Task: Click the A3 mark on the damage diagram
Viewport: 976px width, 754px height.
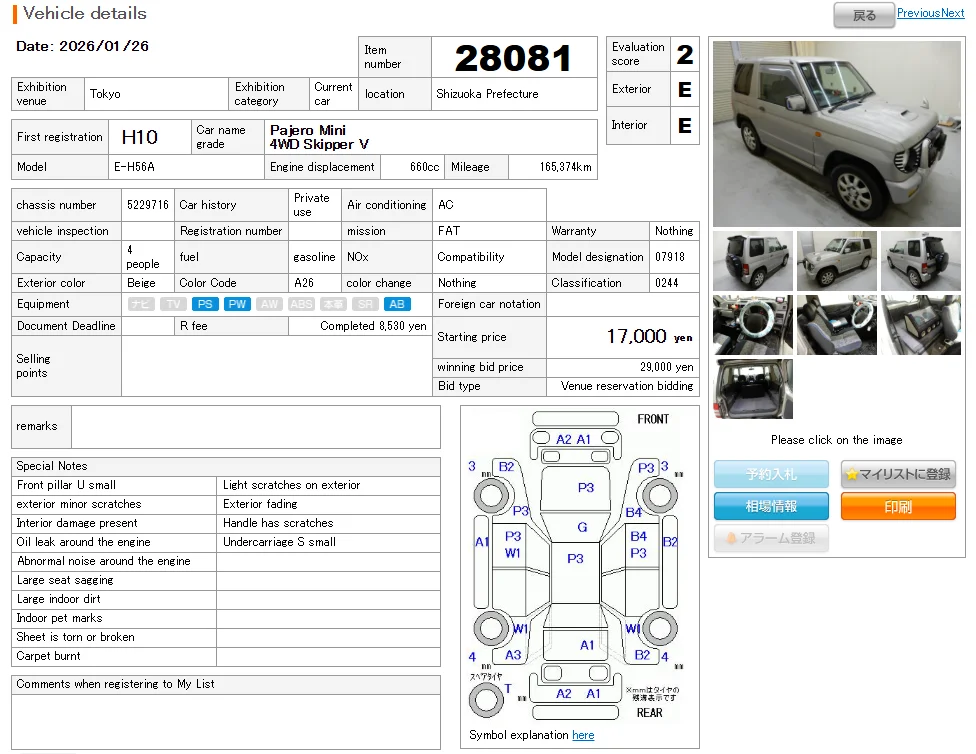Action: [x=513, y=655]
